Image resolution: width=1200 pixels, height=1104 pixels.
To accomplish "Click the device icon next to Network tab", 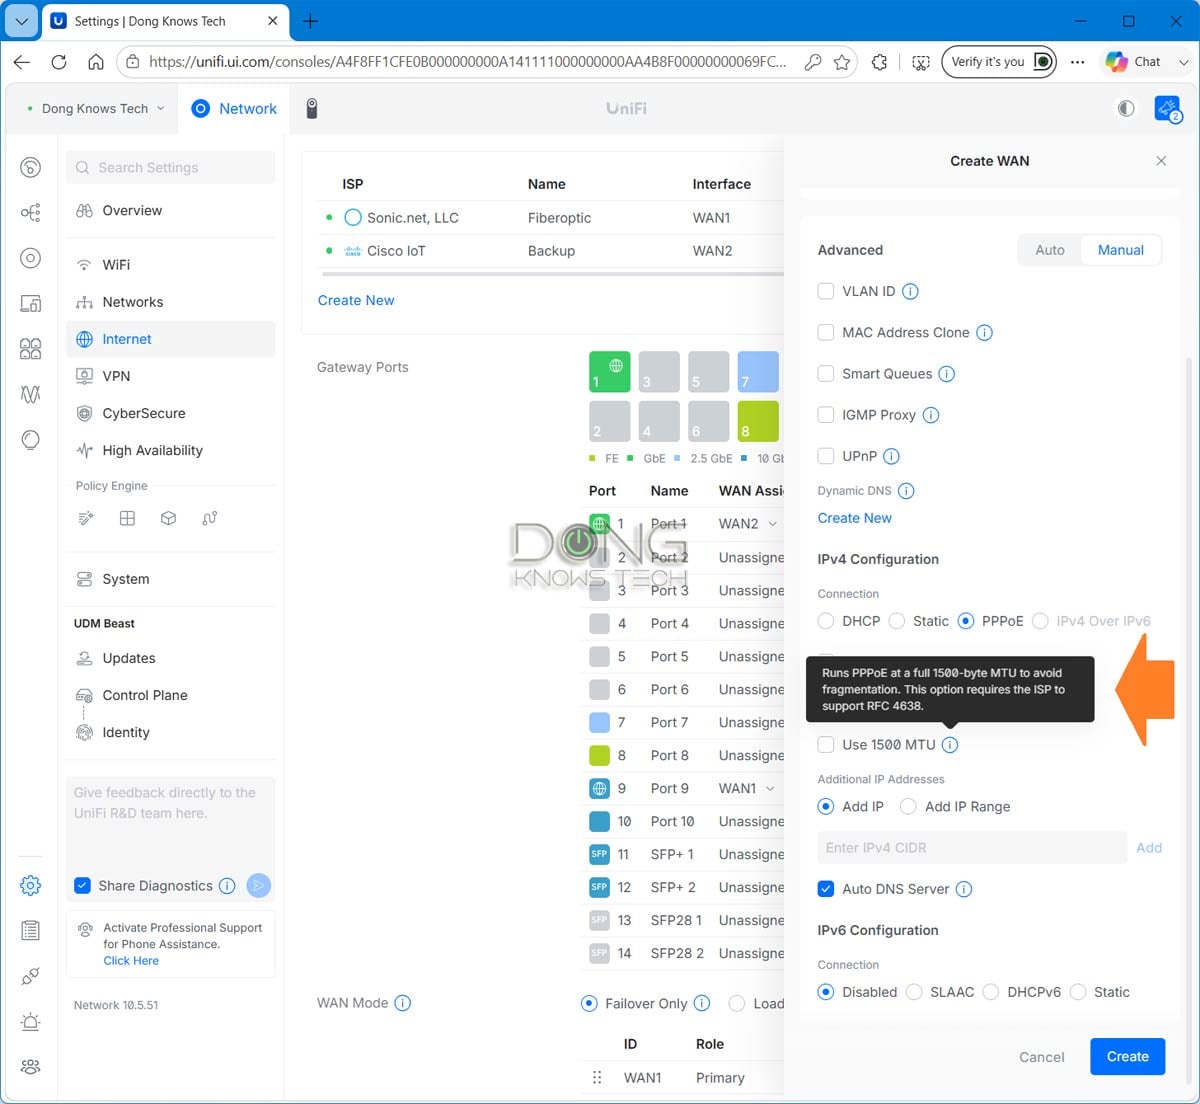I will (312, 108).
